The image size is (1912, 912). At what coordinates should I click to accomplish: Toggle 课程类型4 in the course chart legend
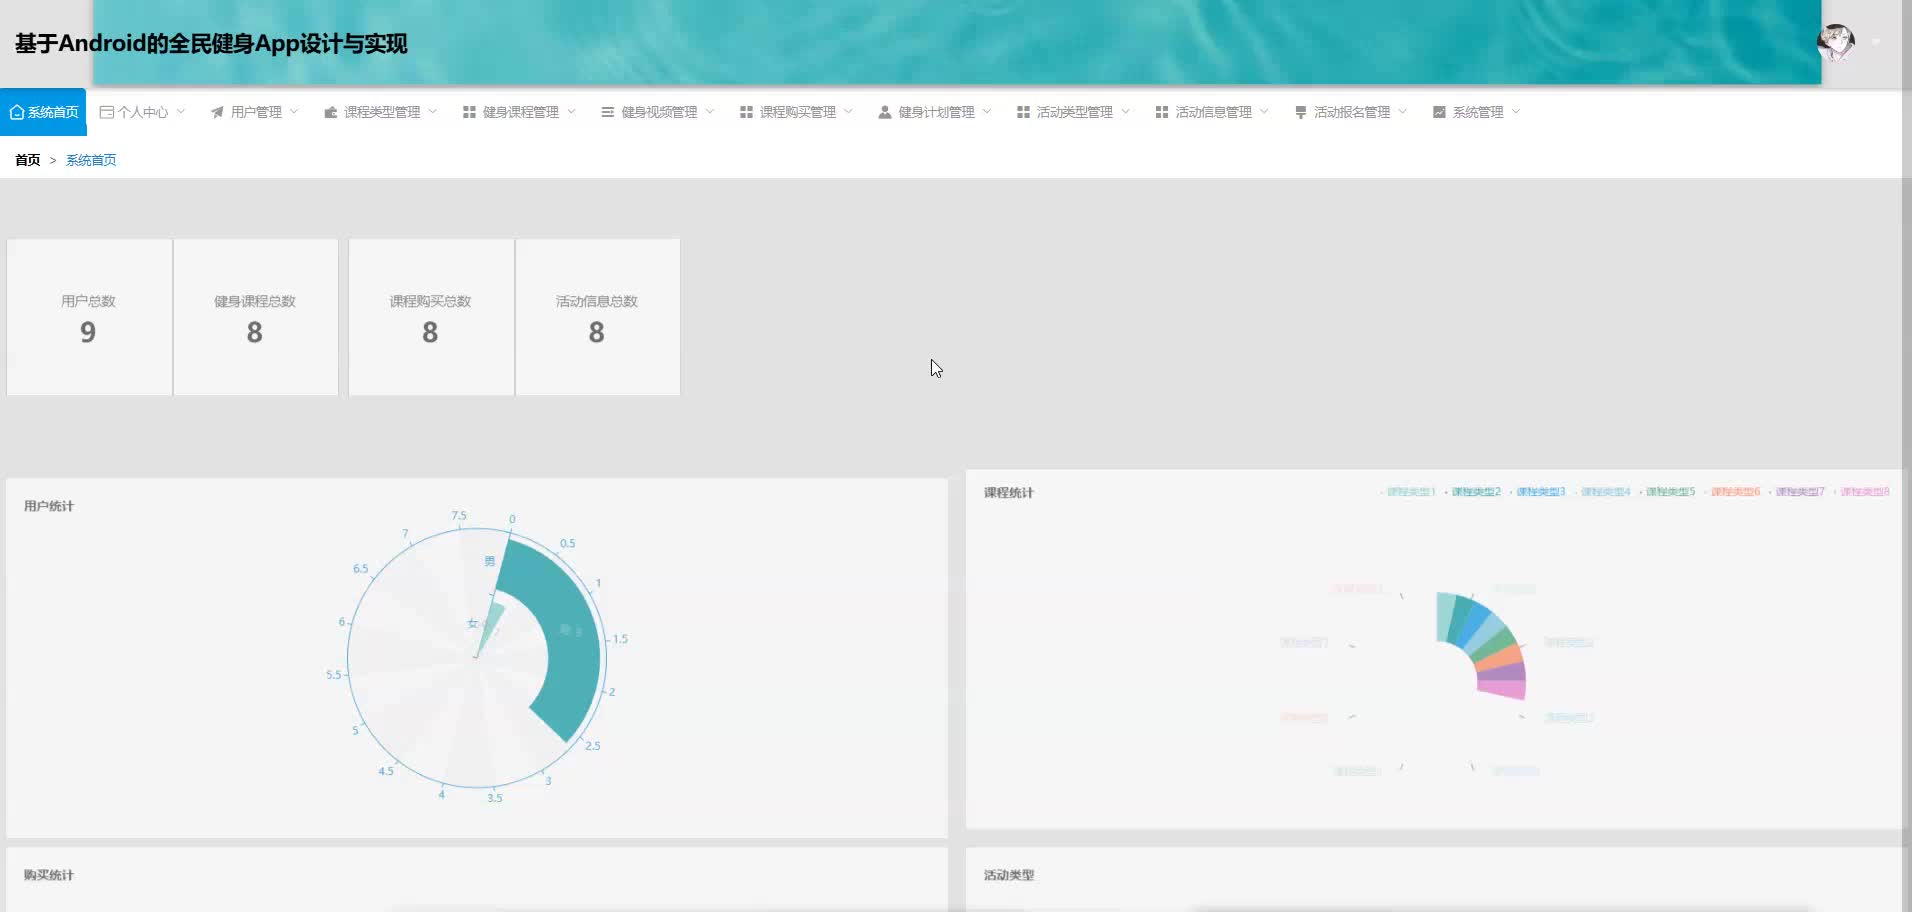coord(1603,492)
